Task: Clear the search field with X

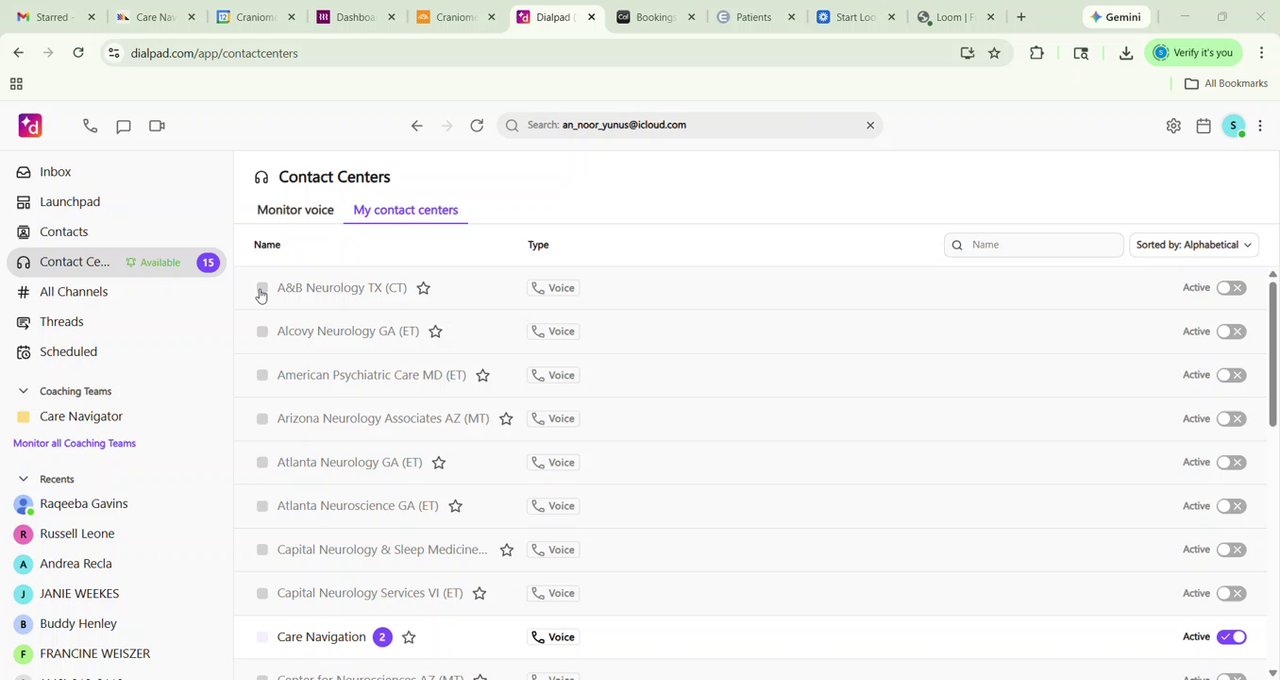Action: 870,125
